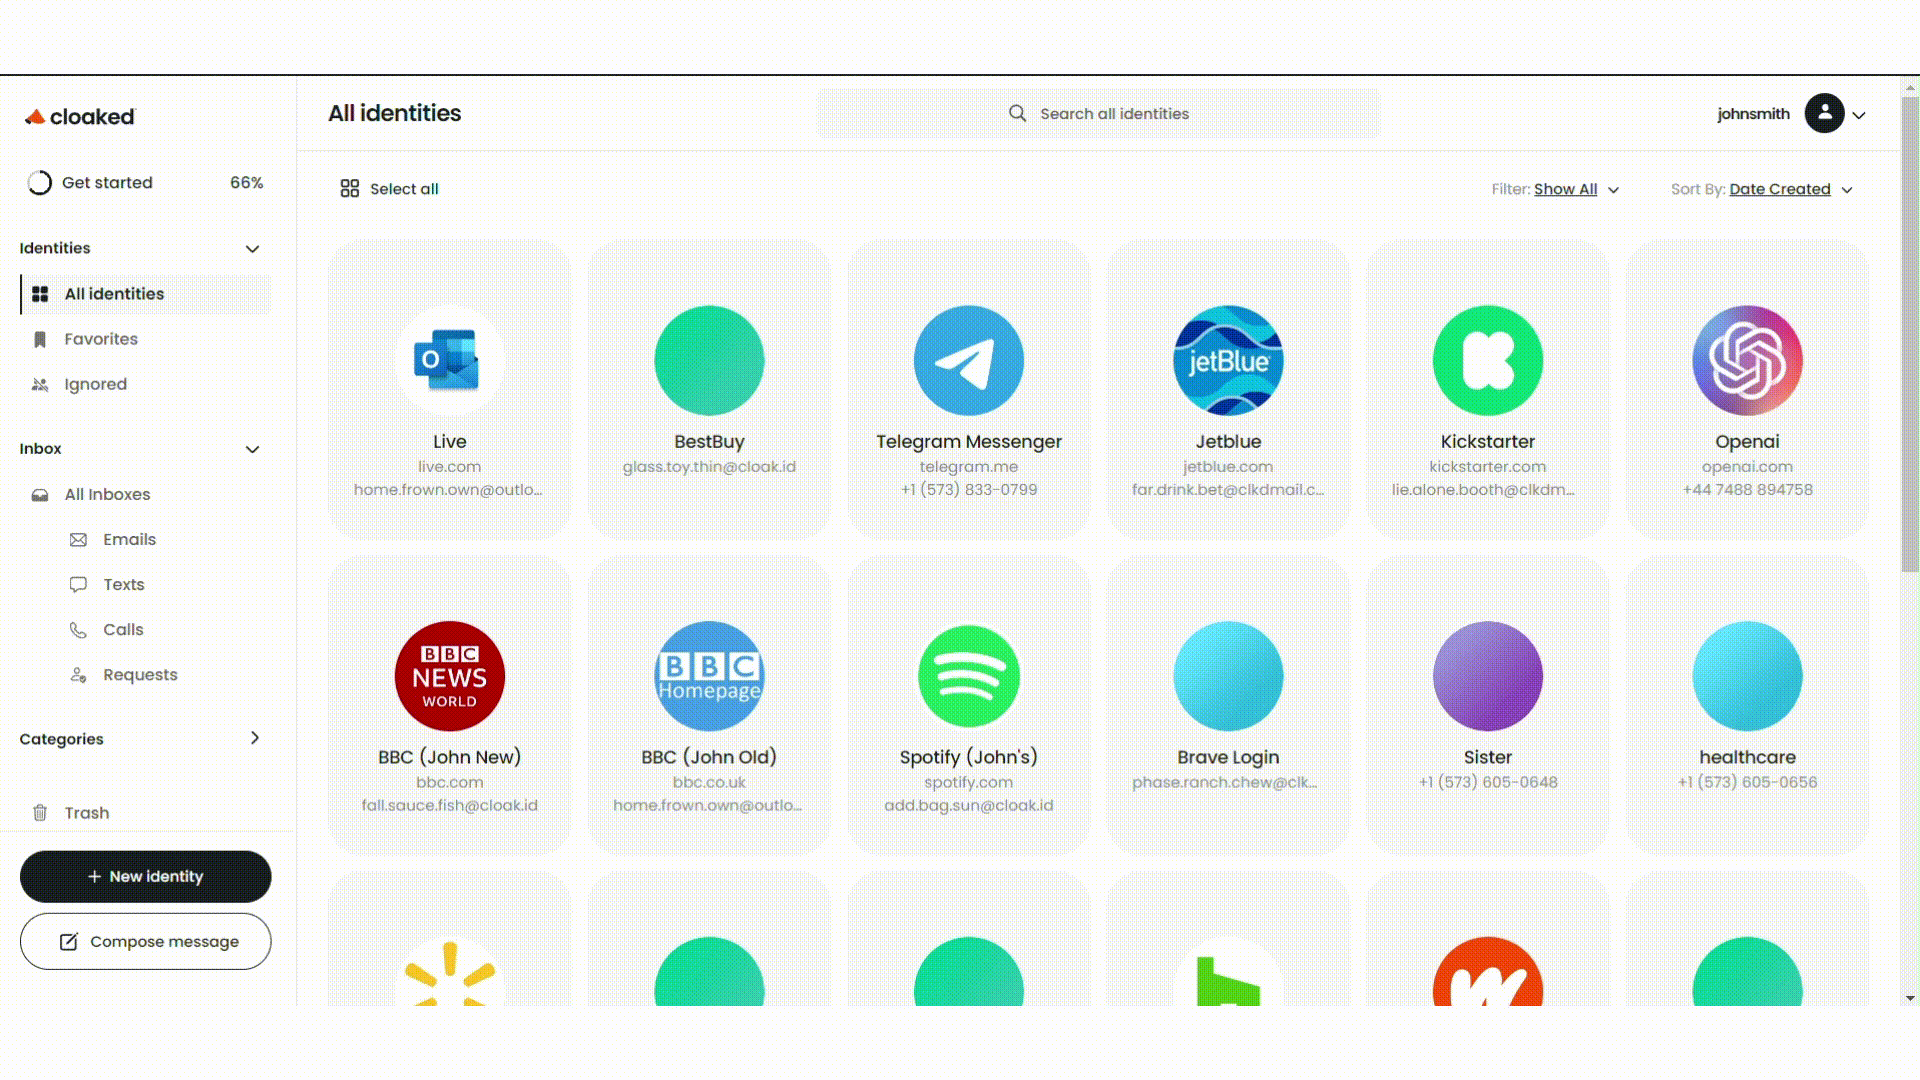Click +1 (573) 605-0648 phone number
Screen dimensions: 1920x1080
point(1488,783)
